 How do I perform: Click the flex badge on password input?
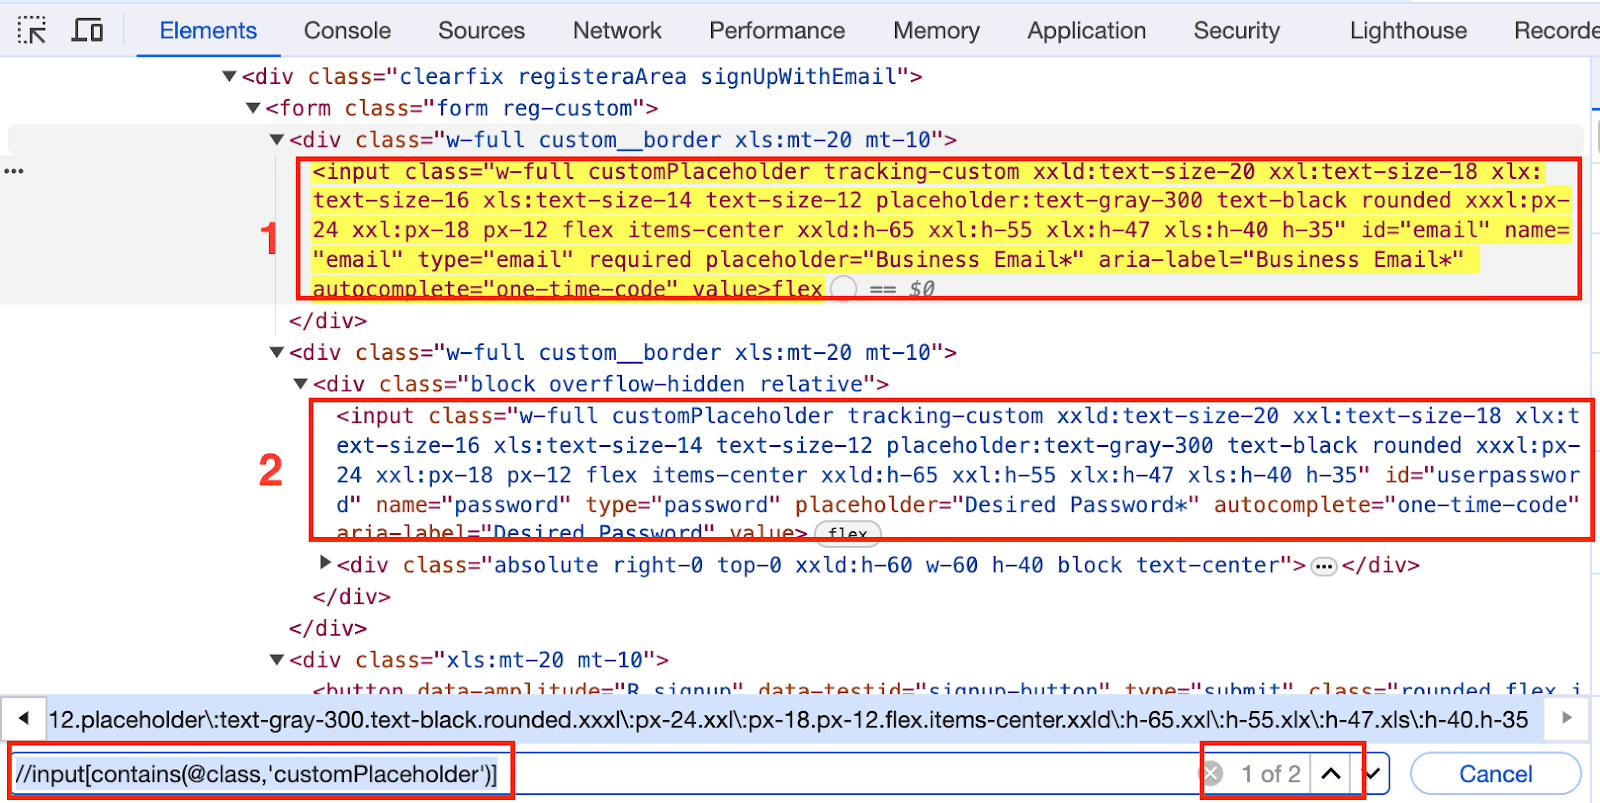848,533
